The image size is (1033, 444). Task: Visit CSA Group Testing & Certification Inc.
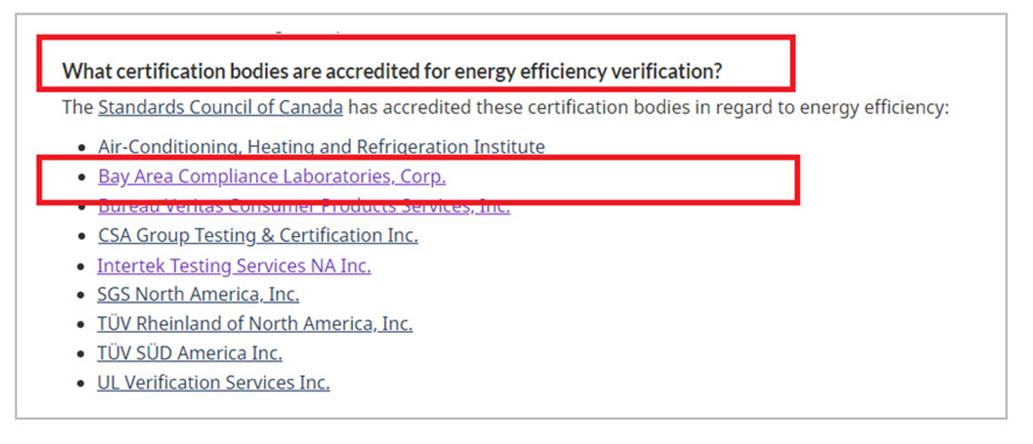(x=258, y=235)
